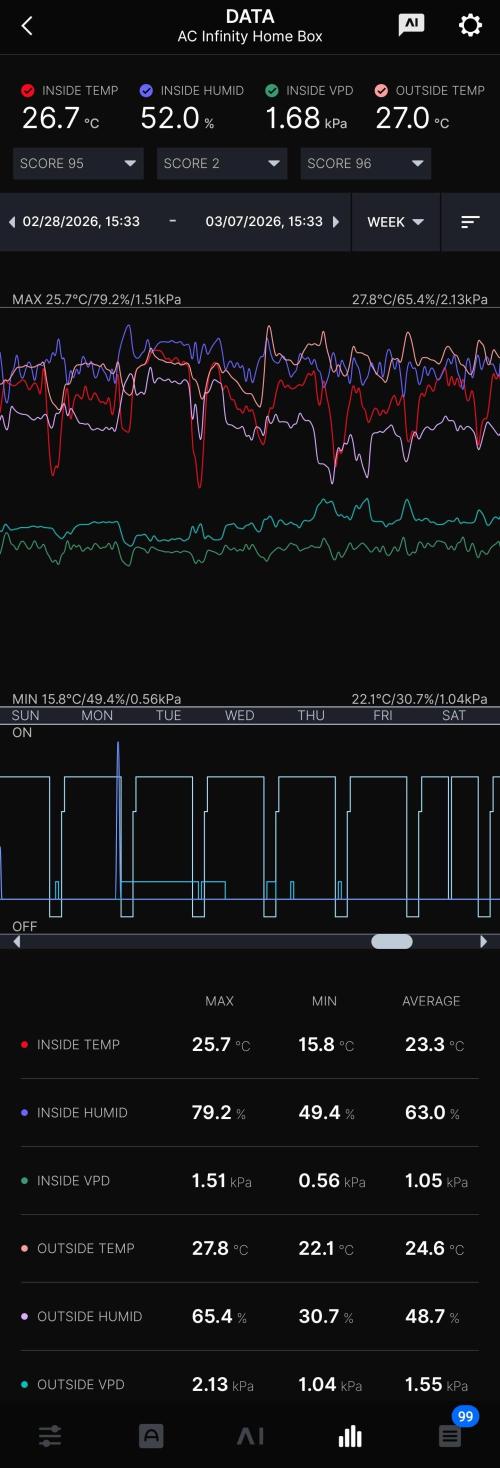This screenshot has width=500, height=1468.
Task: Go to the previous date range arrow
Action: pos(11,222)
